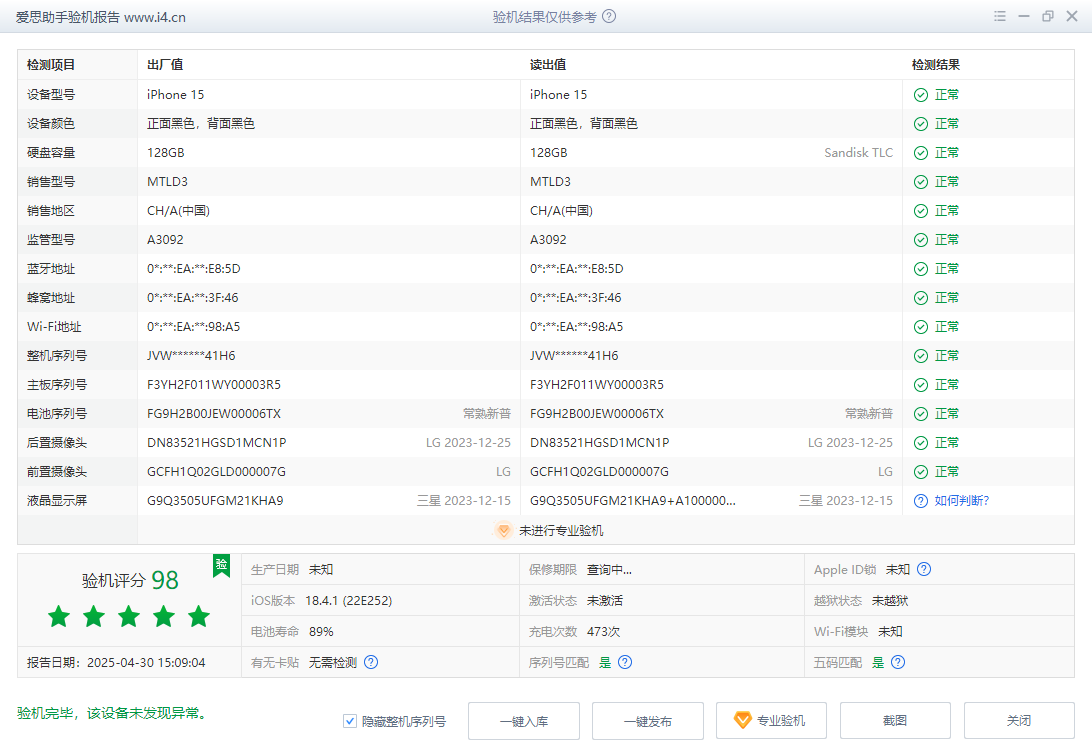
Task: Click the green check icon in 前置摄像头 row
Action: (x=921, y=472)
